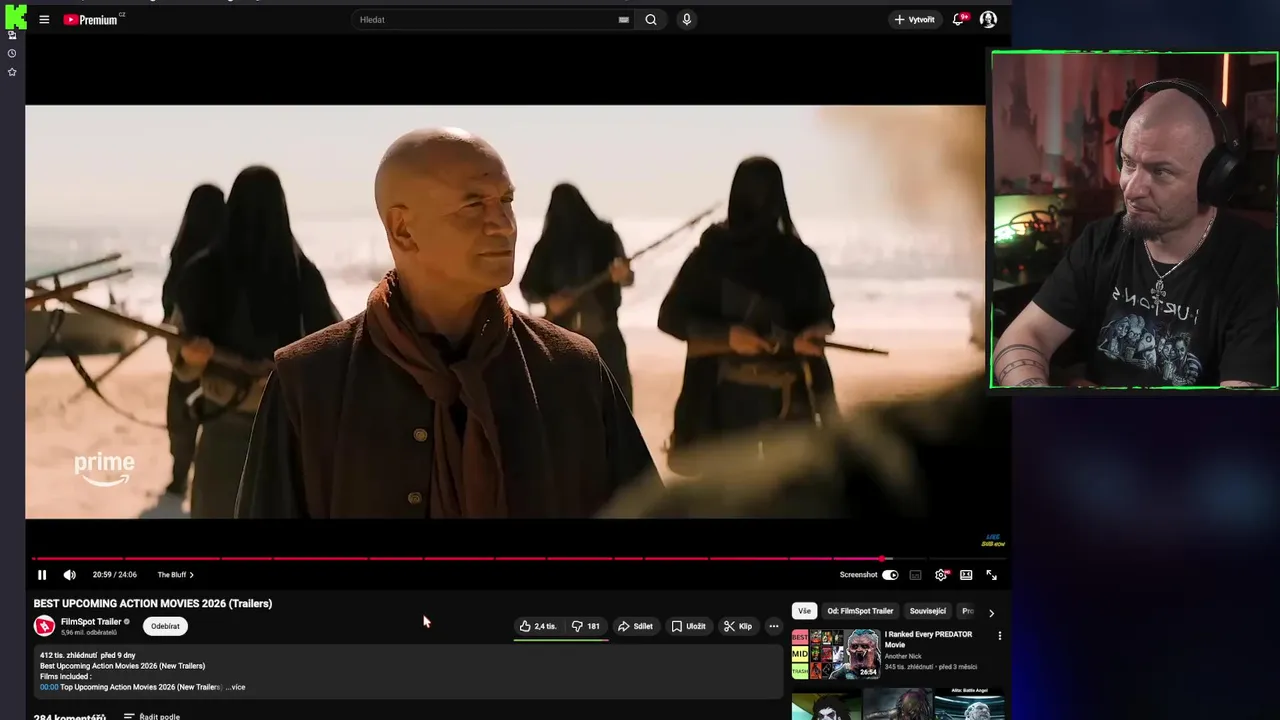Mute the video volume
This screenshot has width=1280, height=720.
[x=69, y=575]
